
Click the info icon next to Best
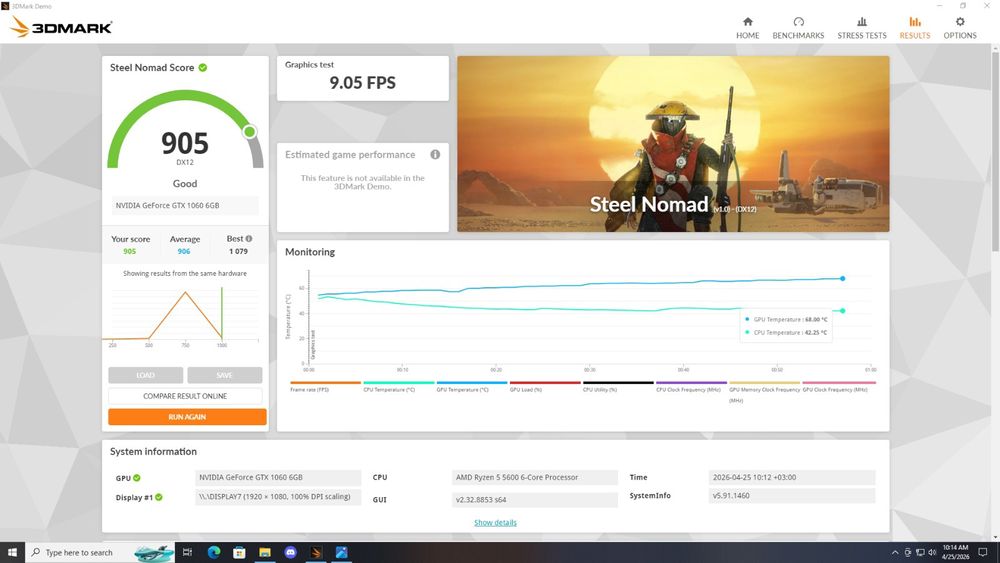249,238
